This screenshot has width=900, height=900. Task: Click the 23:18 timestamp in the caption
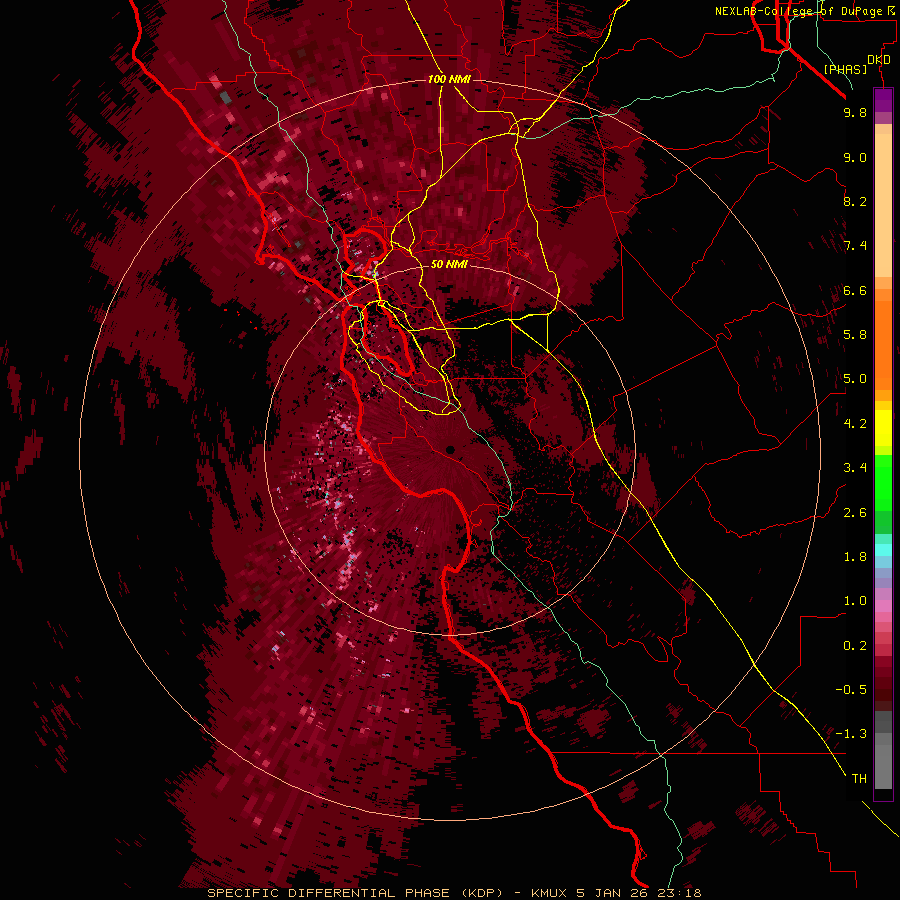[680, 893]
